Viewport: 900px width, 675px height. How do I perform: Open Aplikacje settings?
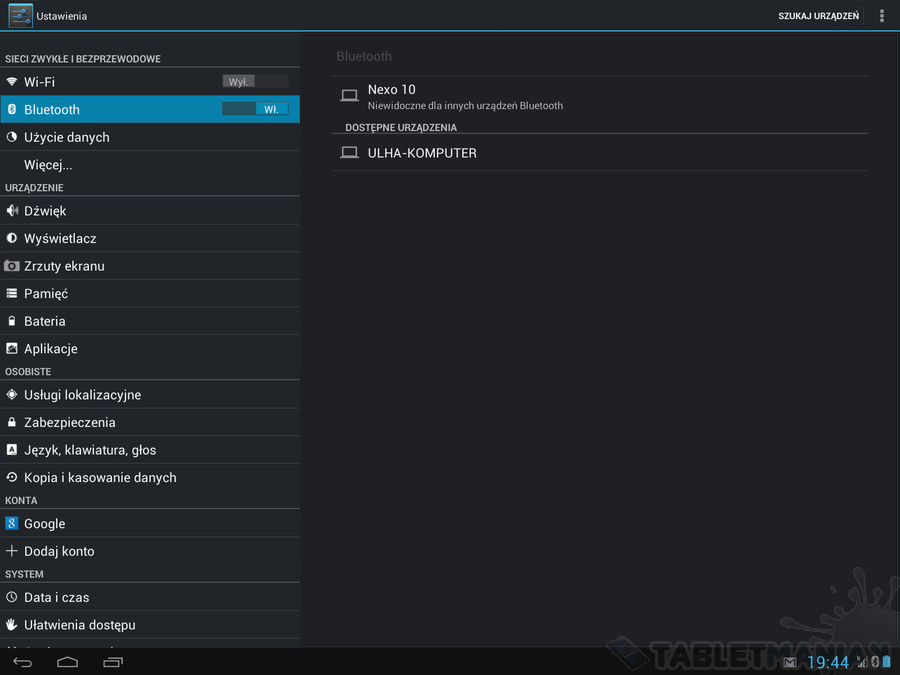click(150, 348)
